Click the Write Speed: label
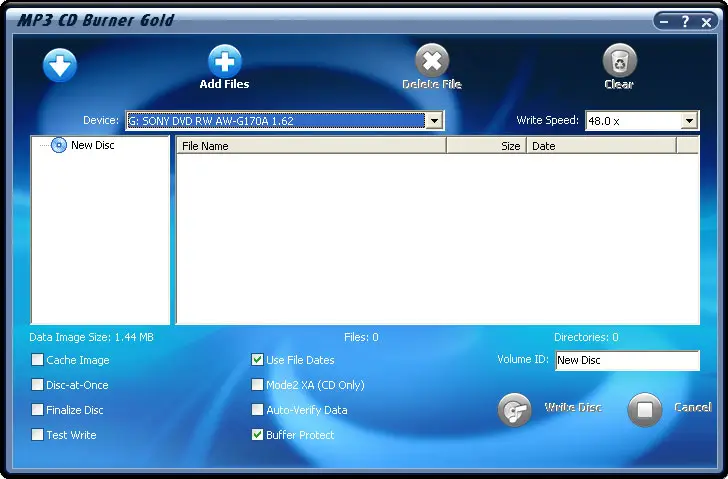The height and width of the screenshot is (479, 728). pyautogui.click(x=548, y=120)
